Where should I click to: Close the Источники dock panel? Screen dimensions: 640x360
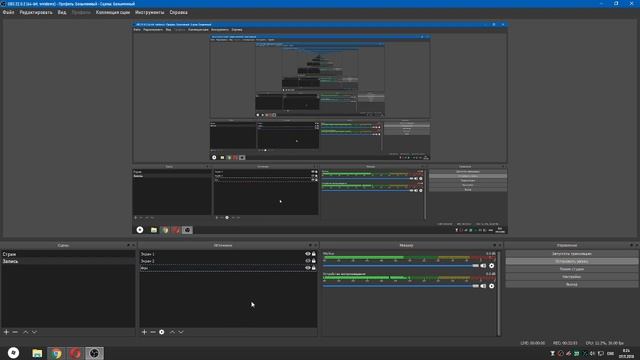pos(316,245)
